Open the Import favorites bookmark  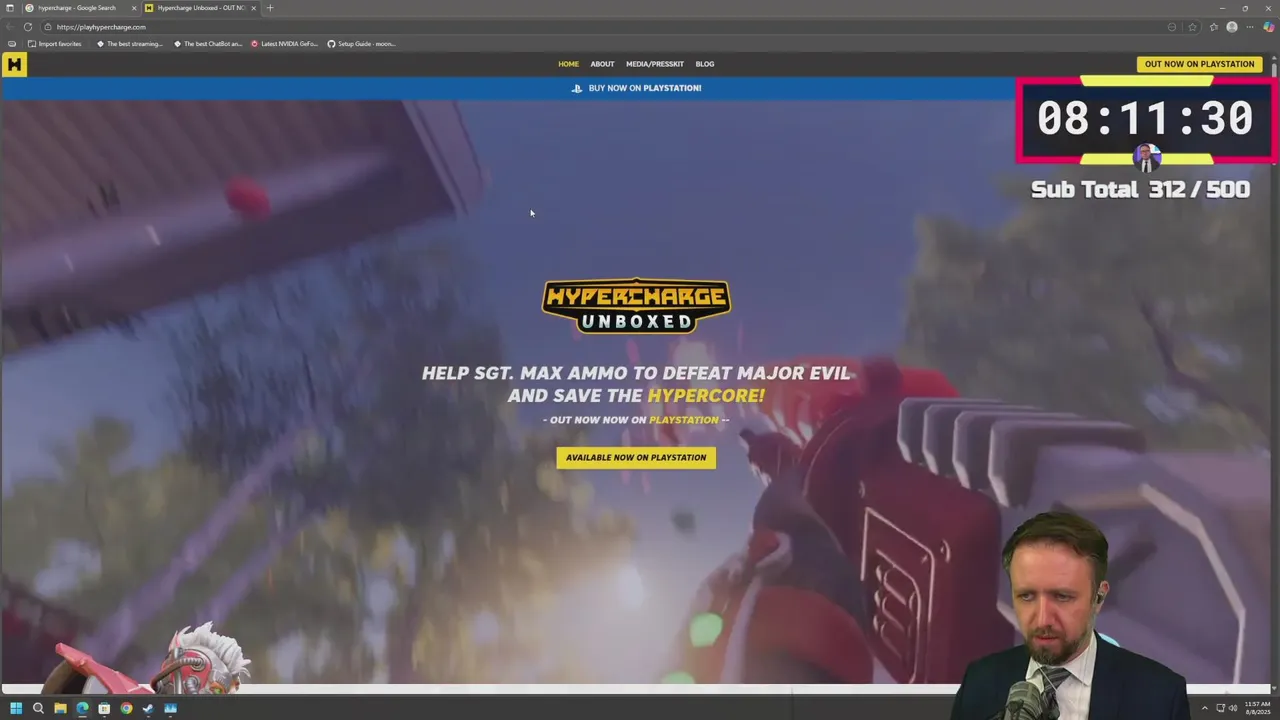coord(54,44)
